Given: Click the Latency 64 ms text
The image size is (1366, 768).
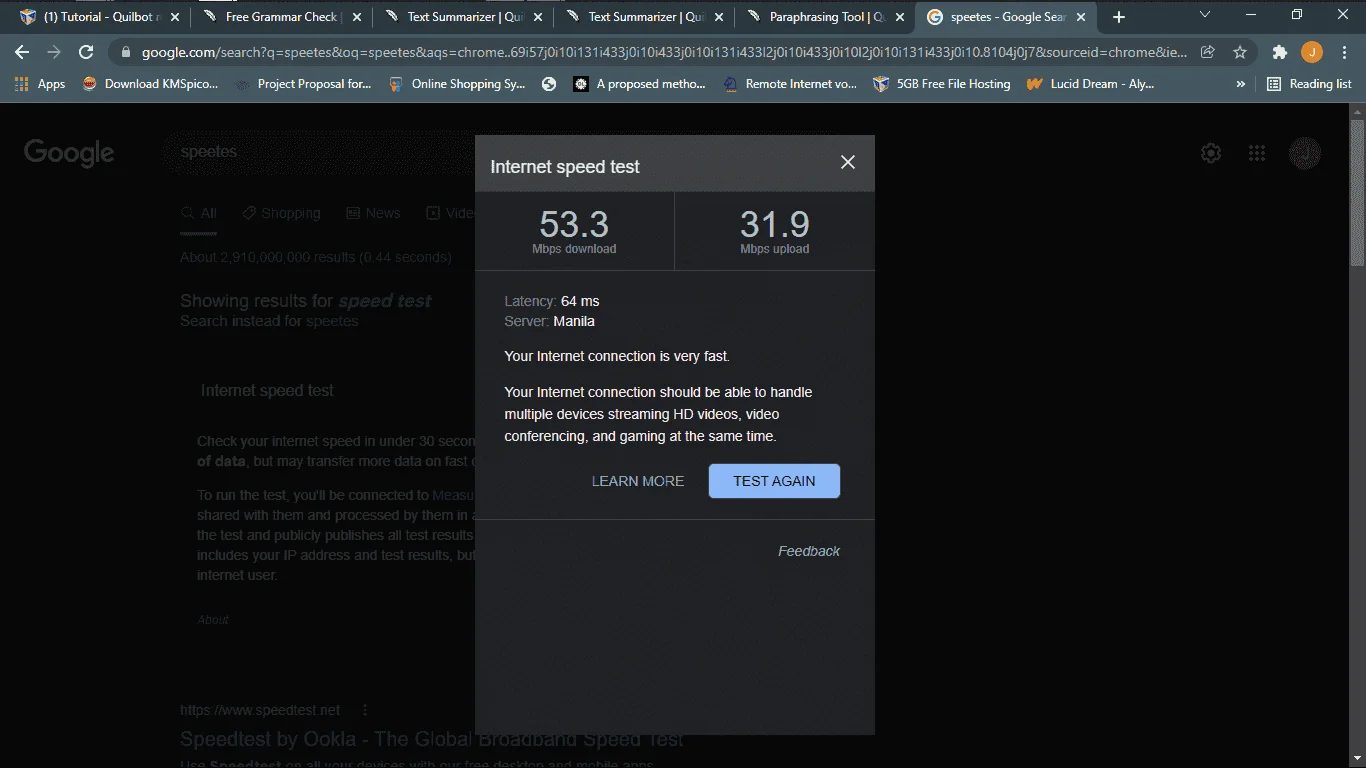Looking at the screenshot, I should (552, 301).
